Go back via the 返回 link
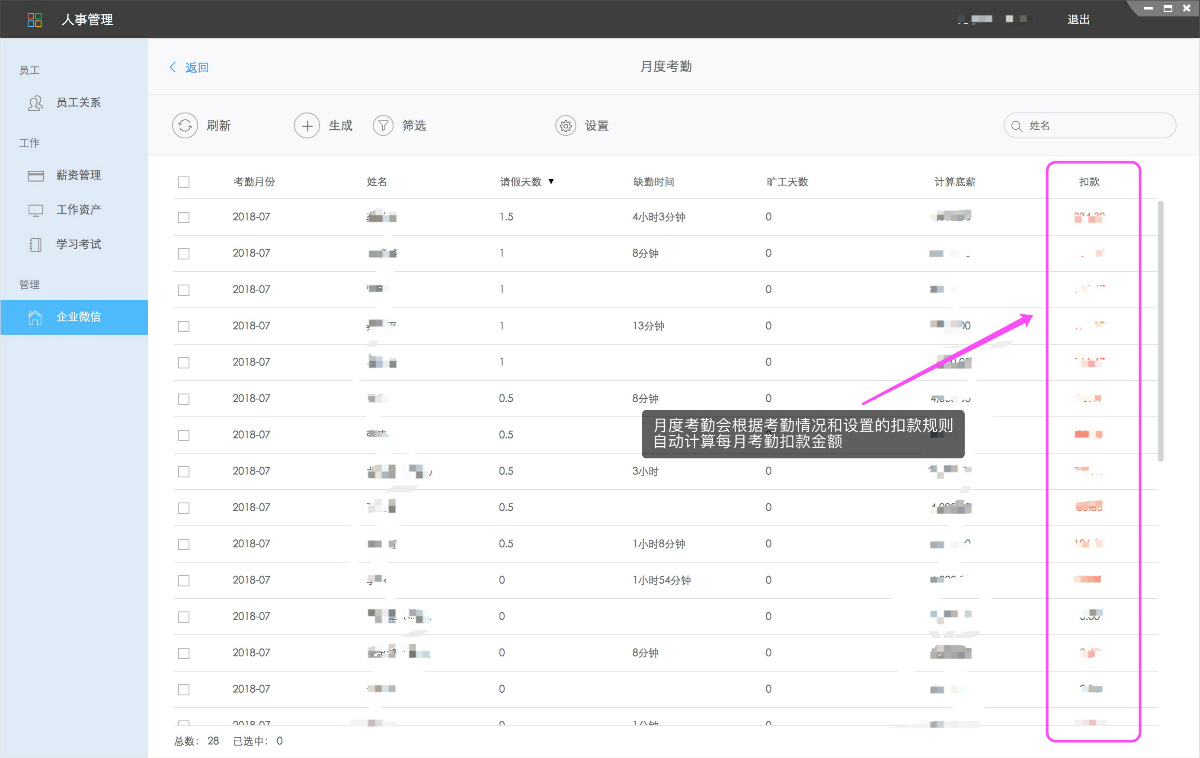1200x758 pixels. [197, 67]
